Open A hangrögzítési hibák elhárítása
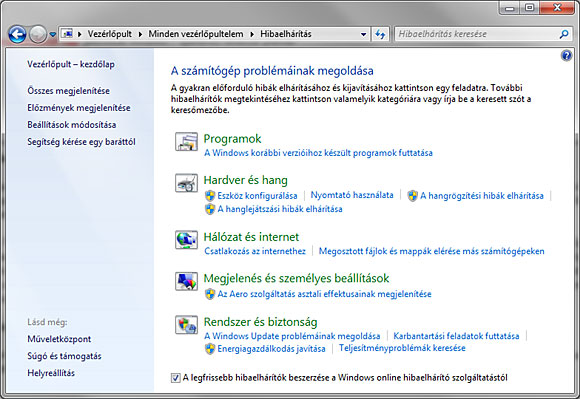Screen dimensions: 580x399 point(482,196)
